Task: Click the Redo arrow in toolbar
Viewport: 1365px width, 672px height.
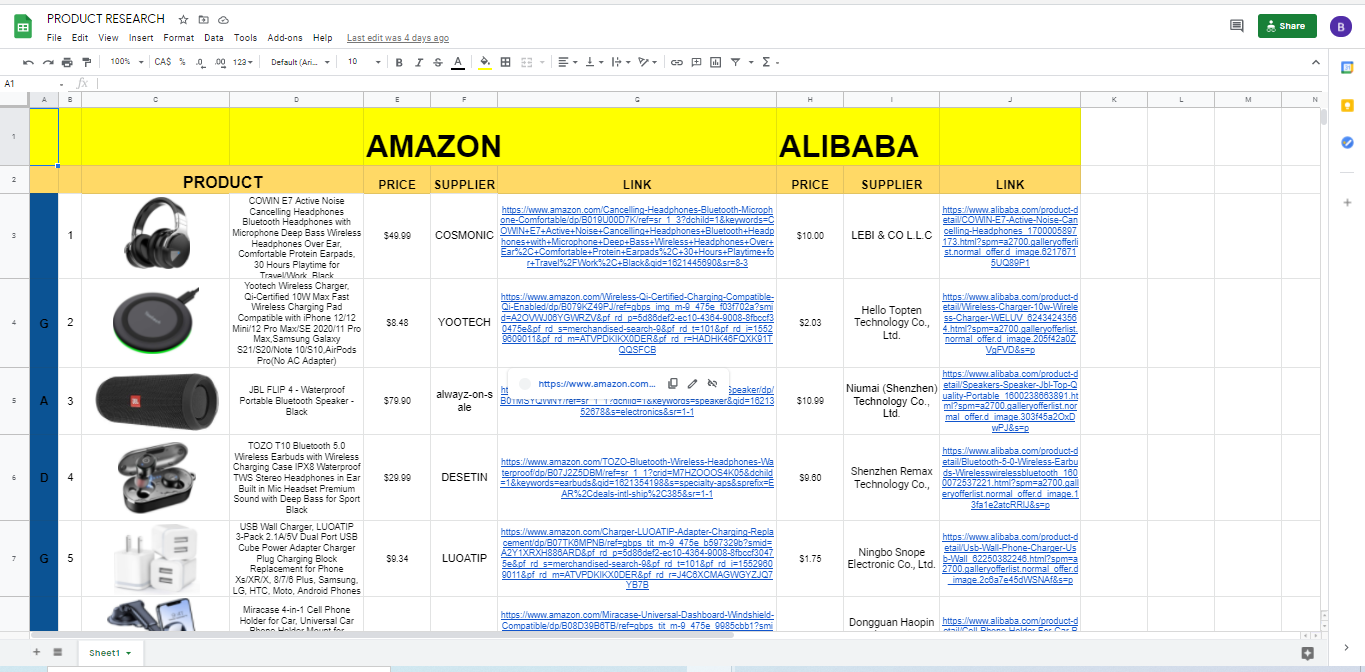Action: 48,62
